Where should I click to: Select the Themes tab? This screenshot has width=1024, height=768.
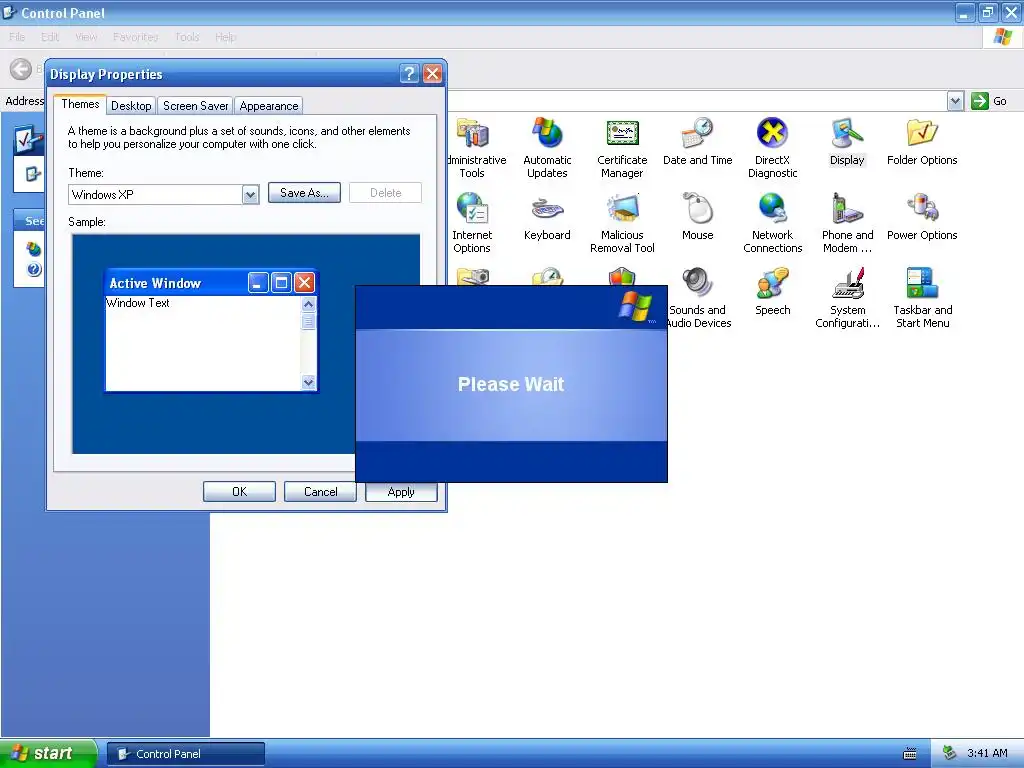click(80, 104)
